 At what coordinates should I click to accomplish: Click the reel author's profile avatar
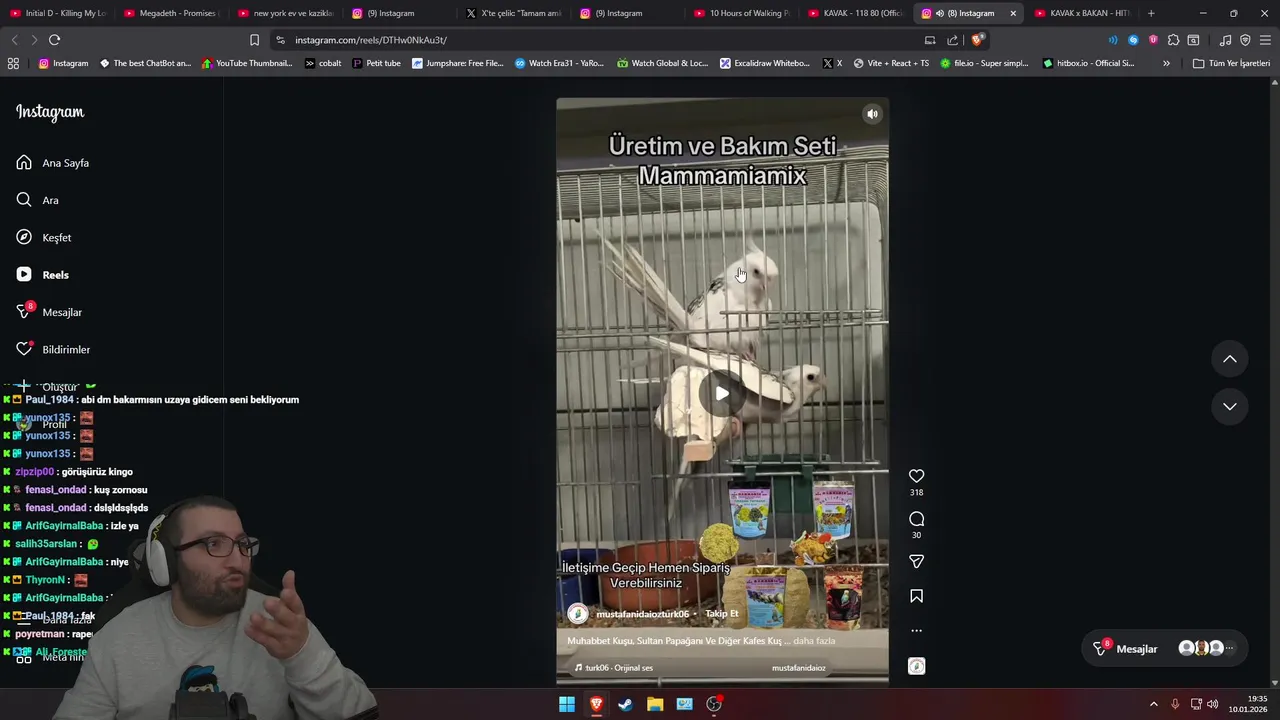(x=577, y=614)
